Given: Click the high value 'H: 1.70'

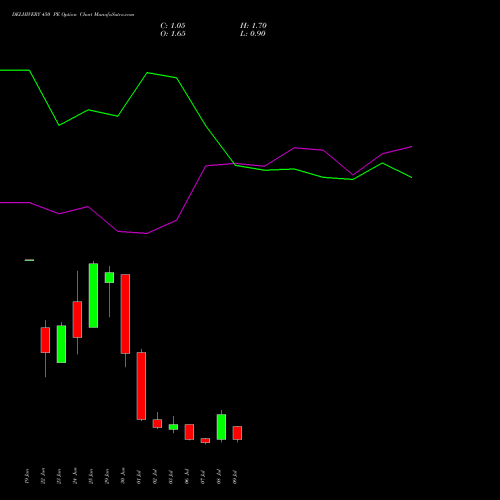Looking at the screenshot, I should 253,26.
